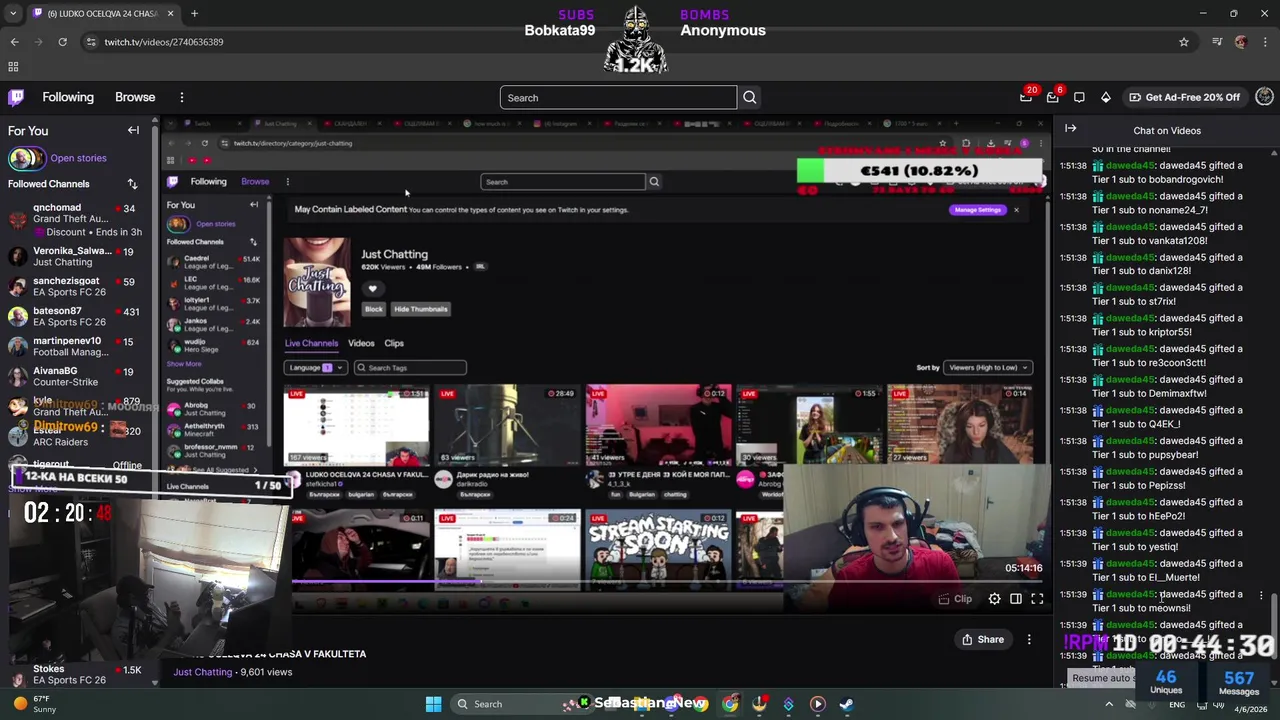Viewport: 1280px width, 720px height.
Task: Close the LUDKO OCELQVA browser tab
Action: click(170, 13)
